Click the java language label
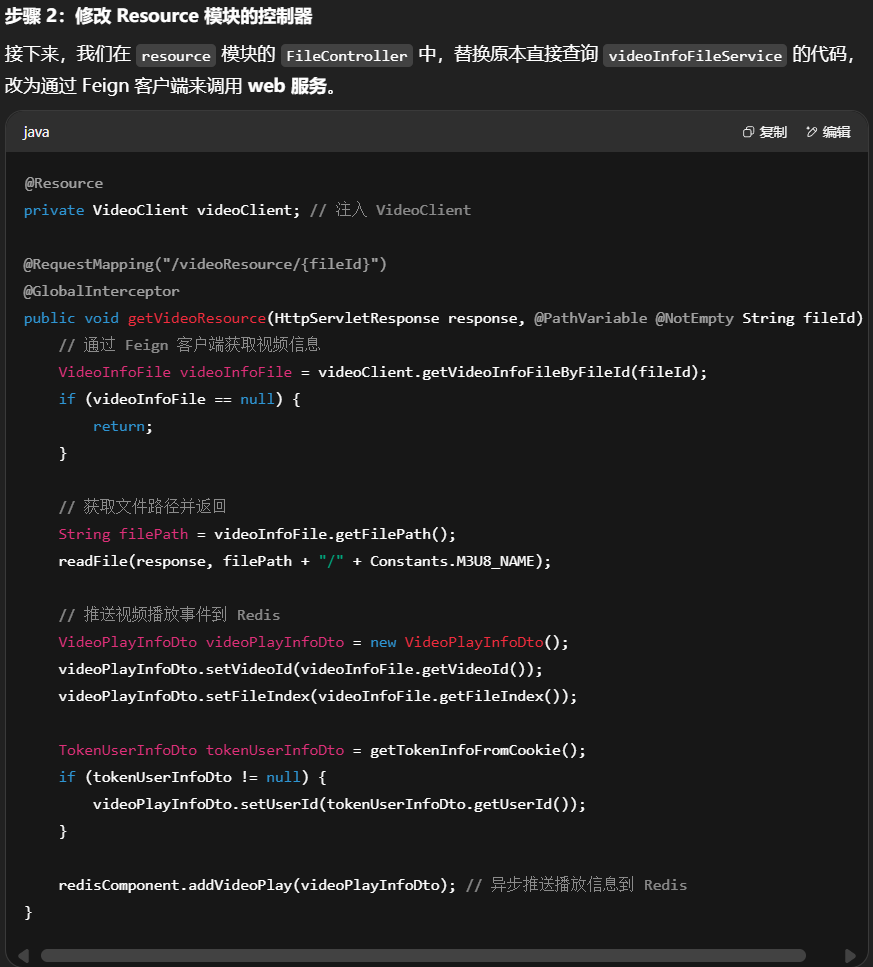873x967 pixels. pyautogui.click(x=36, y=132)
